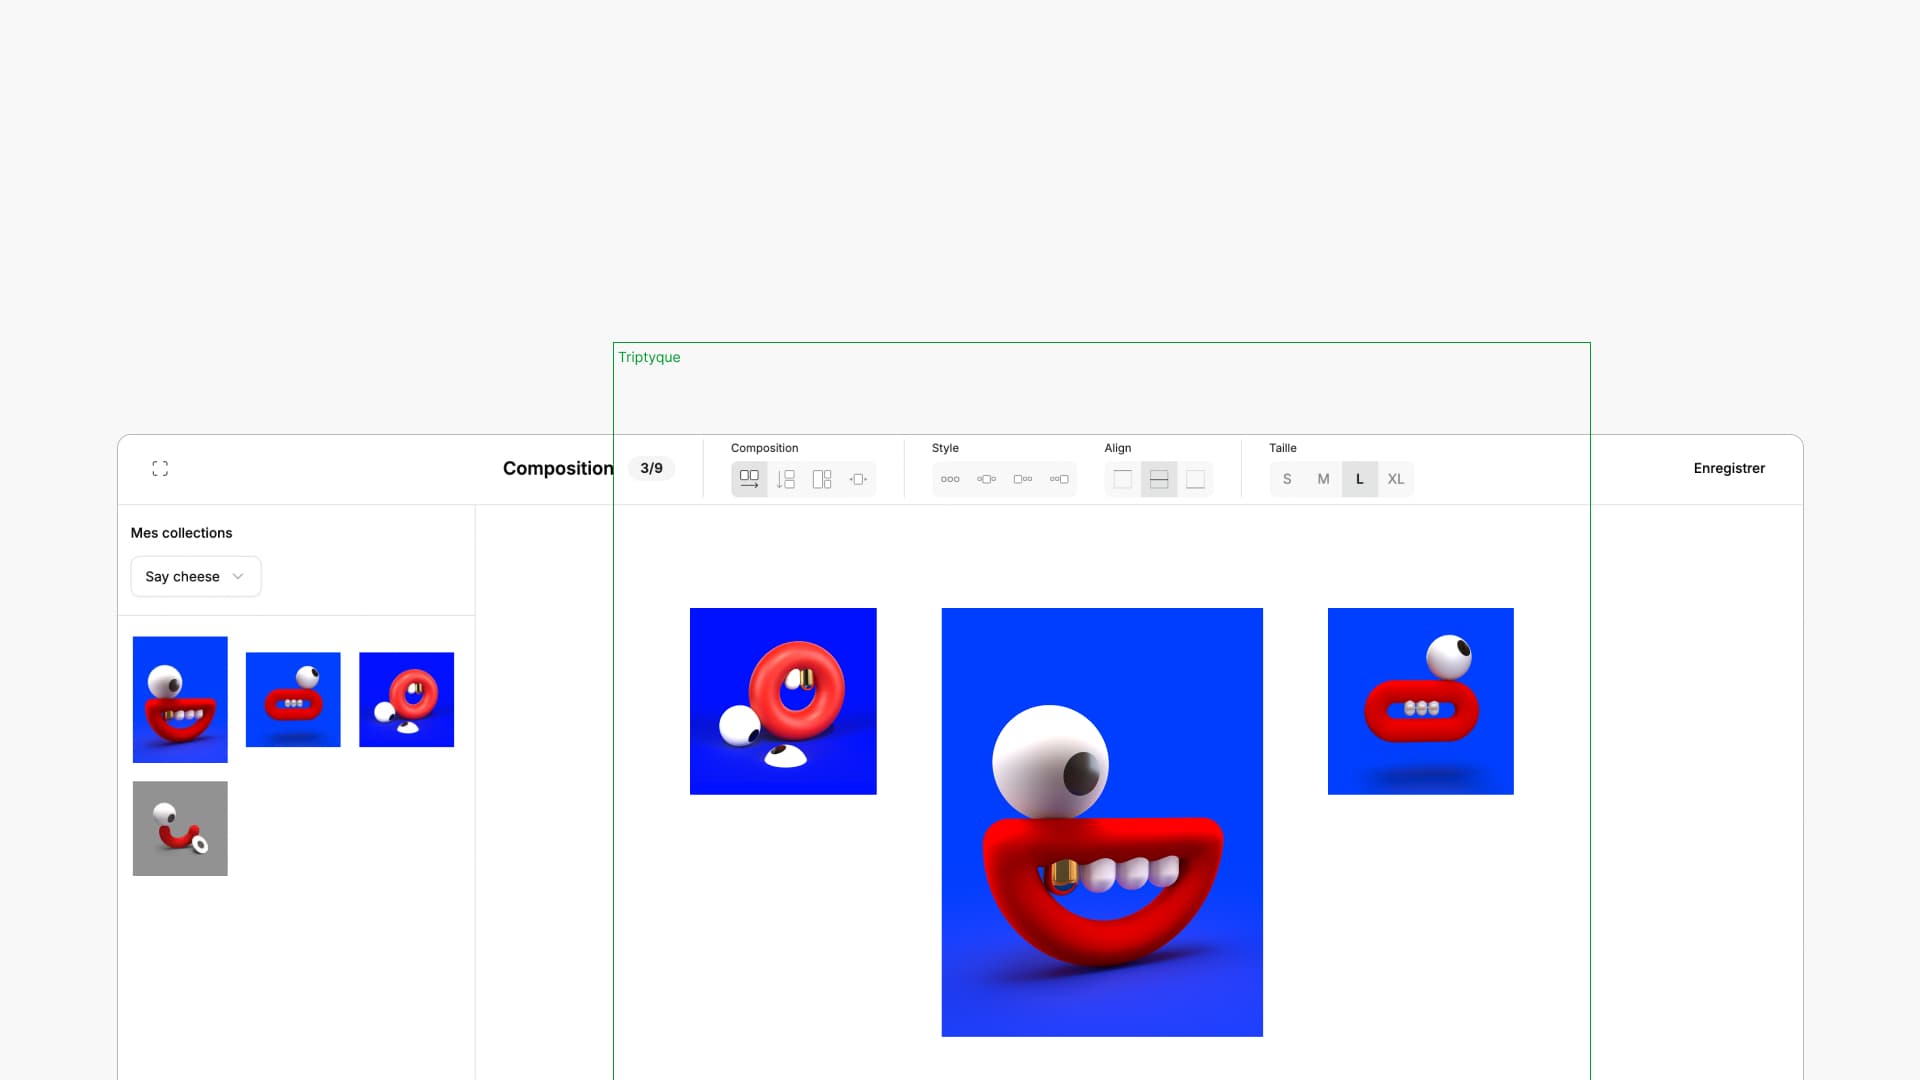
Task: Apply the equal-size three squares style
Action: tap(950, 479)
